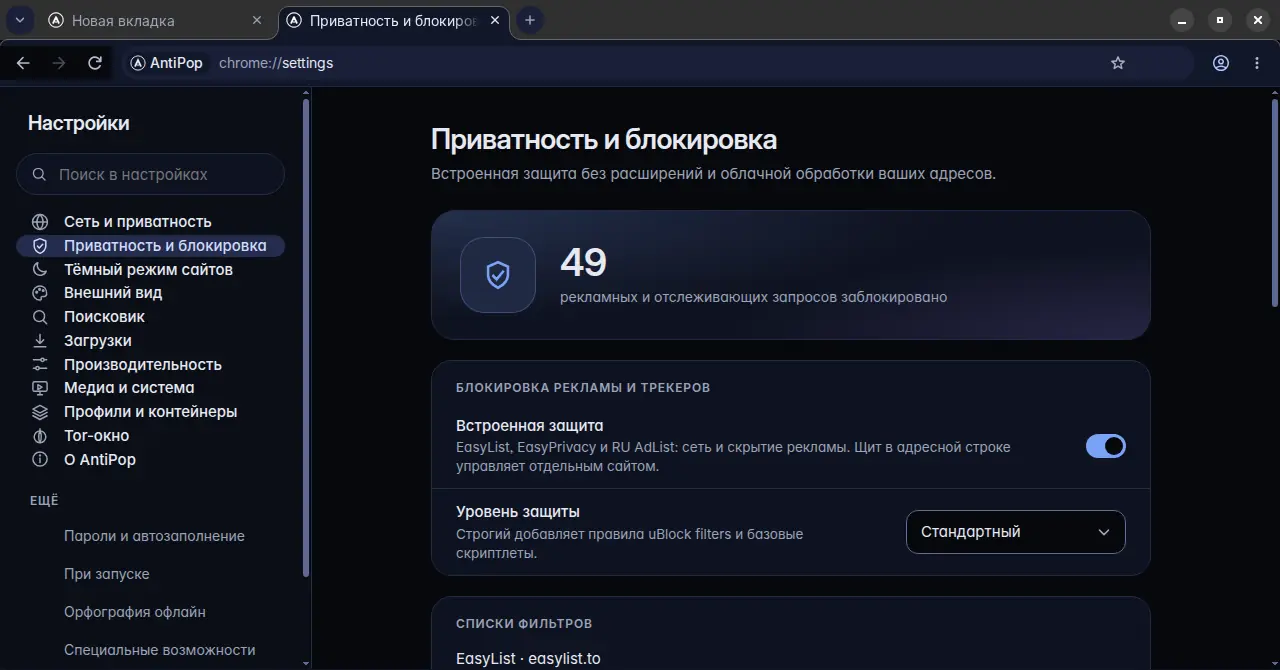Toggle the Встроенная защита switch
This screenshot has height=670, width=1280.
tap(1106, 446)
